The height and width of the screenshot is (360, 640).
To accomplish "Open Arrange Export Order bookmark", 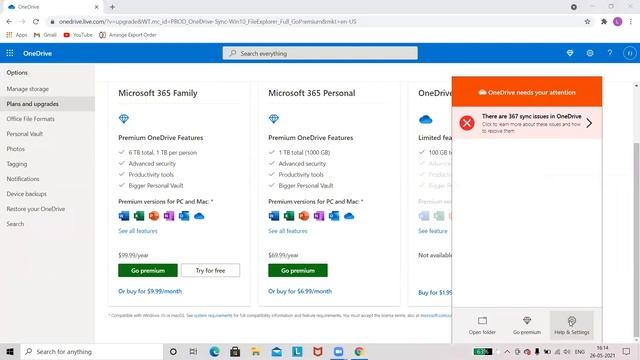I will point(128,35).
